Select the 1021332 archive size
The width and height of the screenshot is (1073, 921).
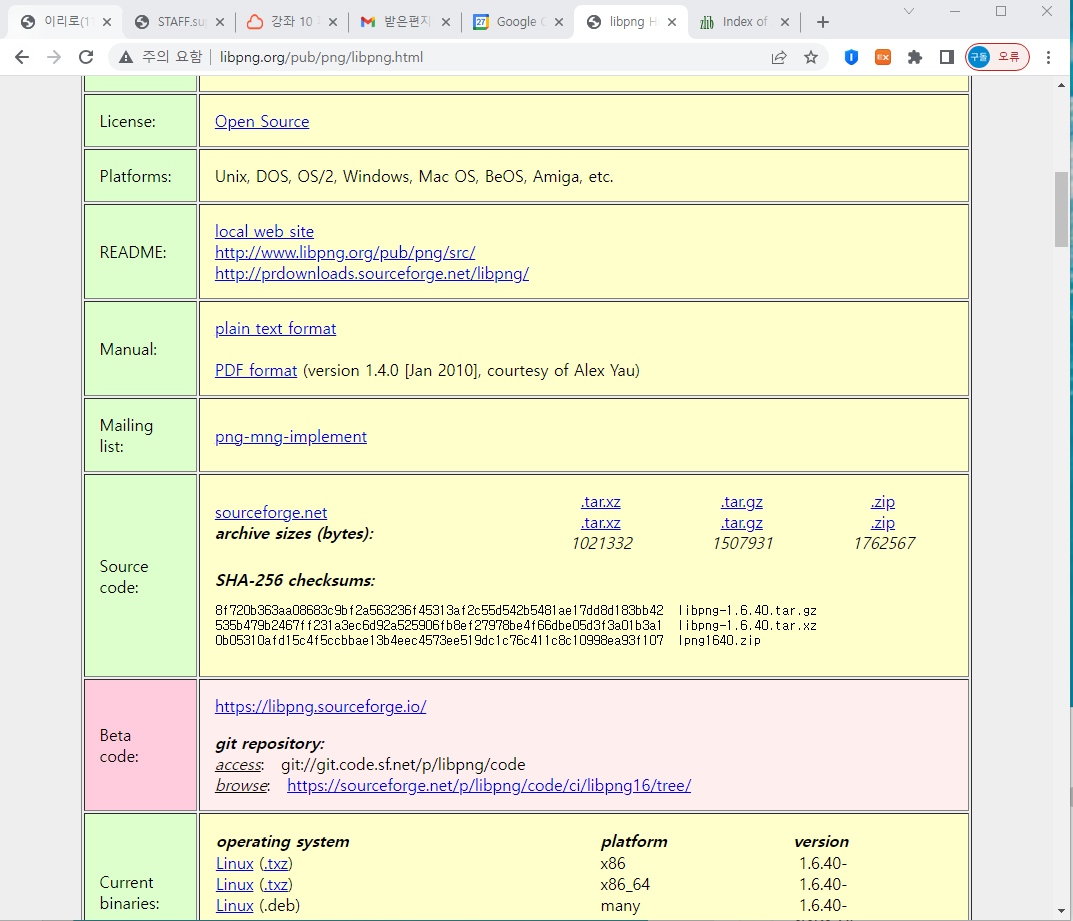coord(602,543)
